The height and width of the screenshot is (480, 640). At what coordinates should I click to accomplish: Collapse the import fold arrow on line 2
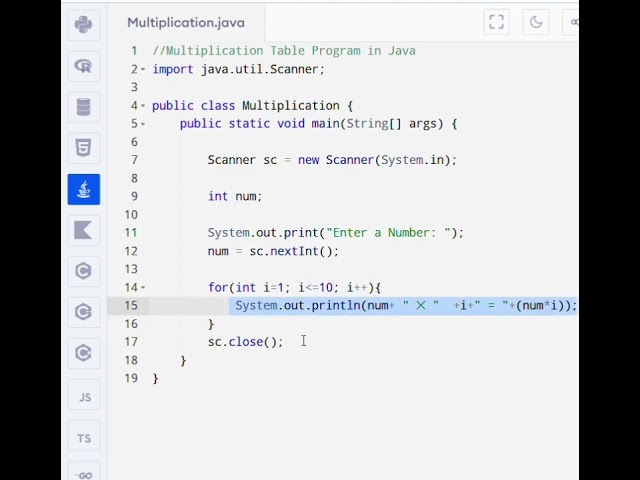[x=143, y=69]
